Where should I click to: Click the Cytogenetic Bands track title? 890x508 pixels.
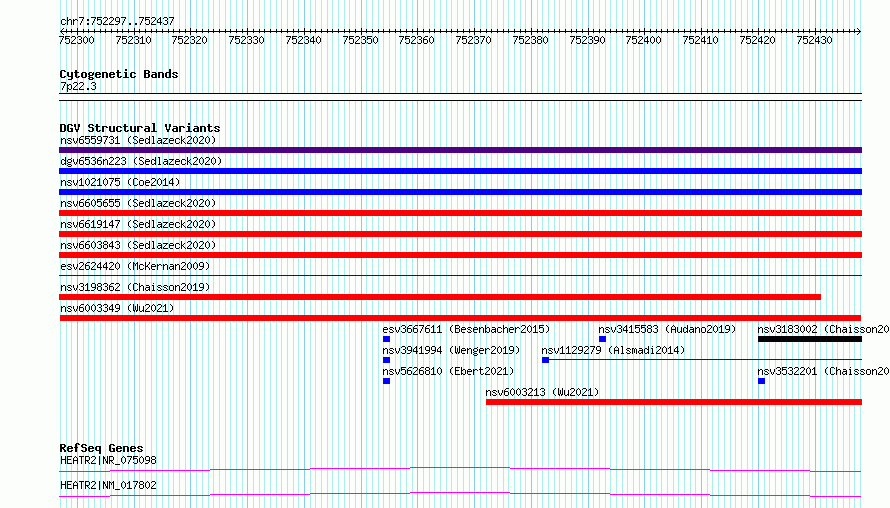pos(119,74)
